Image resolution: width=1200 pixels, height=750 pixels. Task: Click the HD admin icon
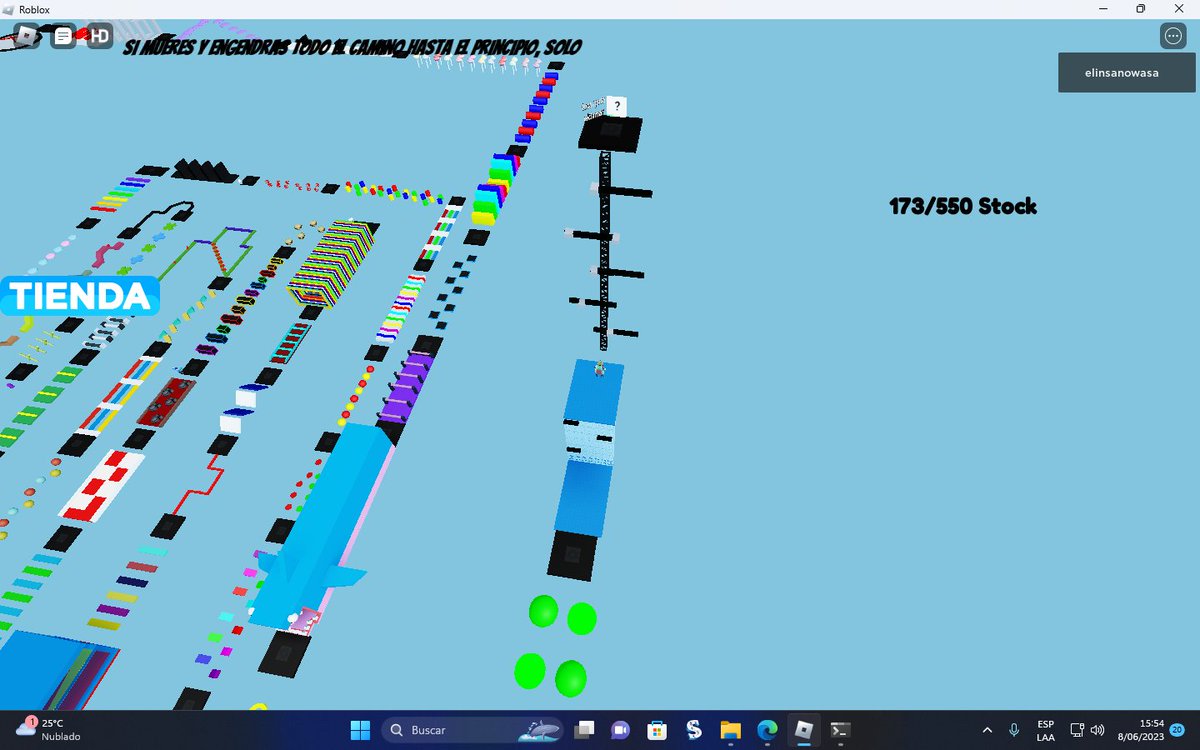99,37
